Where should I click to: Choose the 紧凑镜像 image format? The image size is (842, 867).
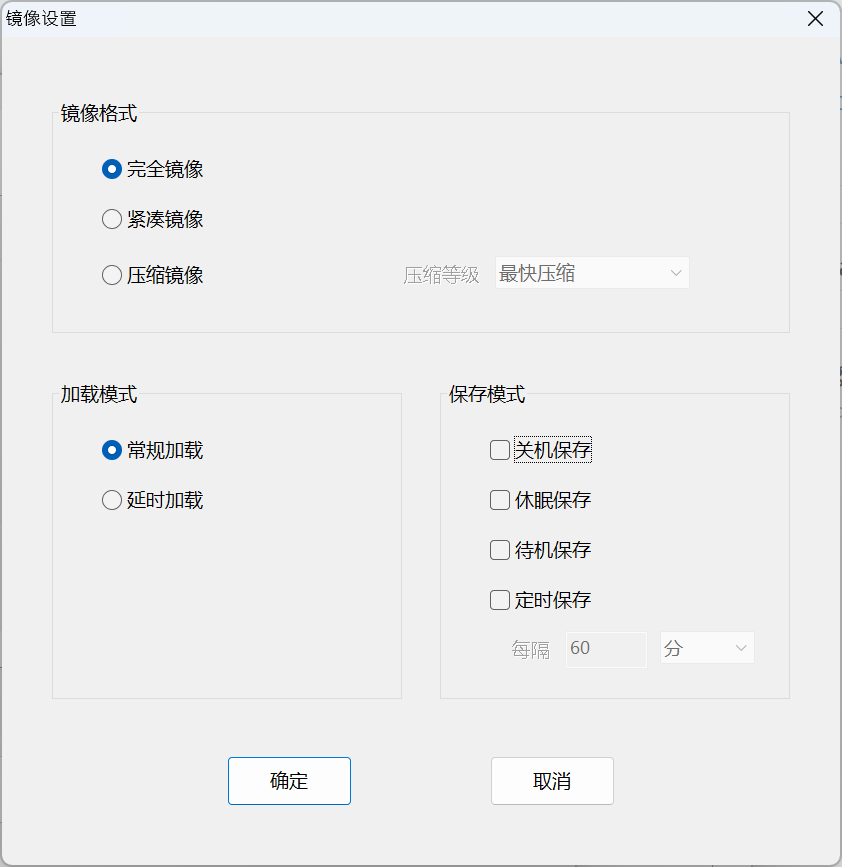(112, 219)
